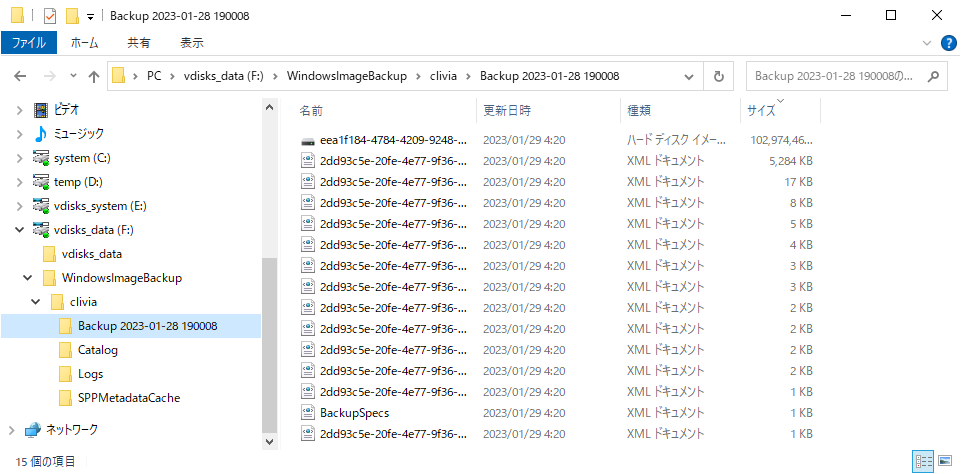Open address bar history dropdown

point(689,77)
